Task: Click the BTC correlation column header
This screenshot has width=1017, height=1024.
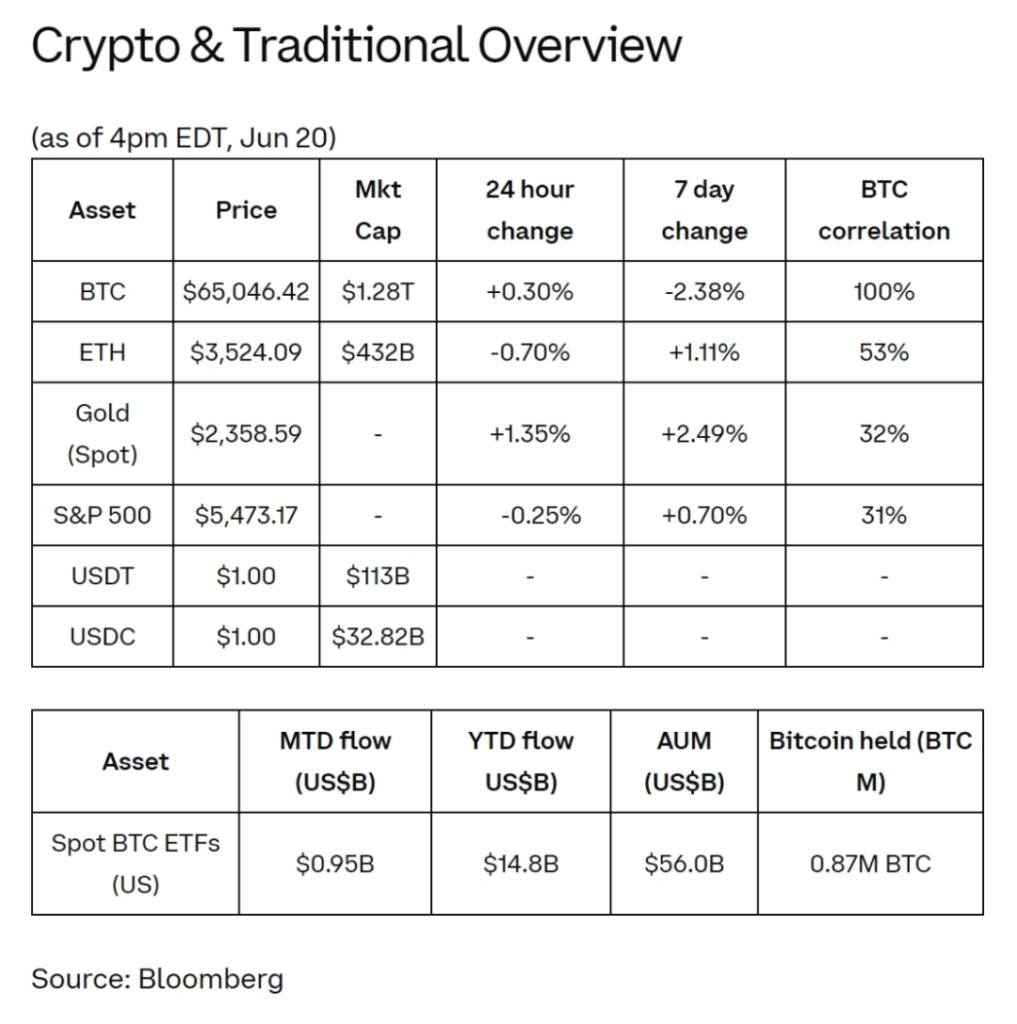Action: click(x=884, y=210)
